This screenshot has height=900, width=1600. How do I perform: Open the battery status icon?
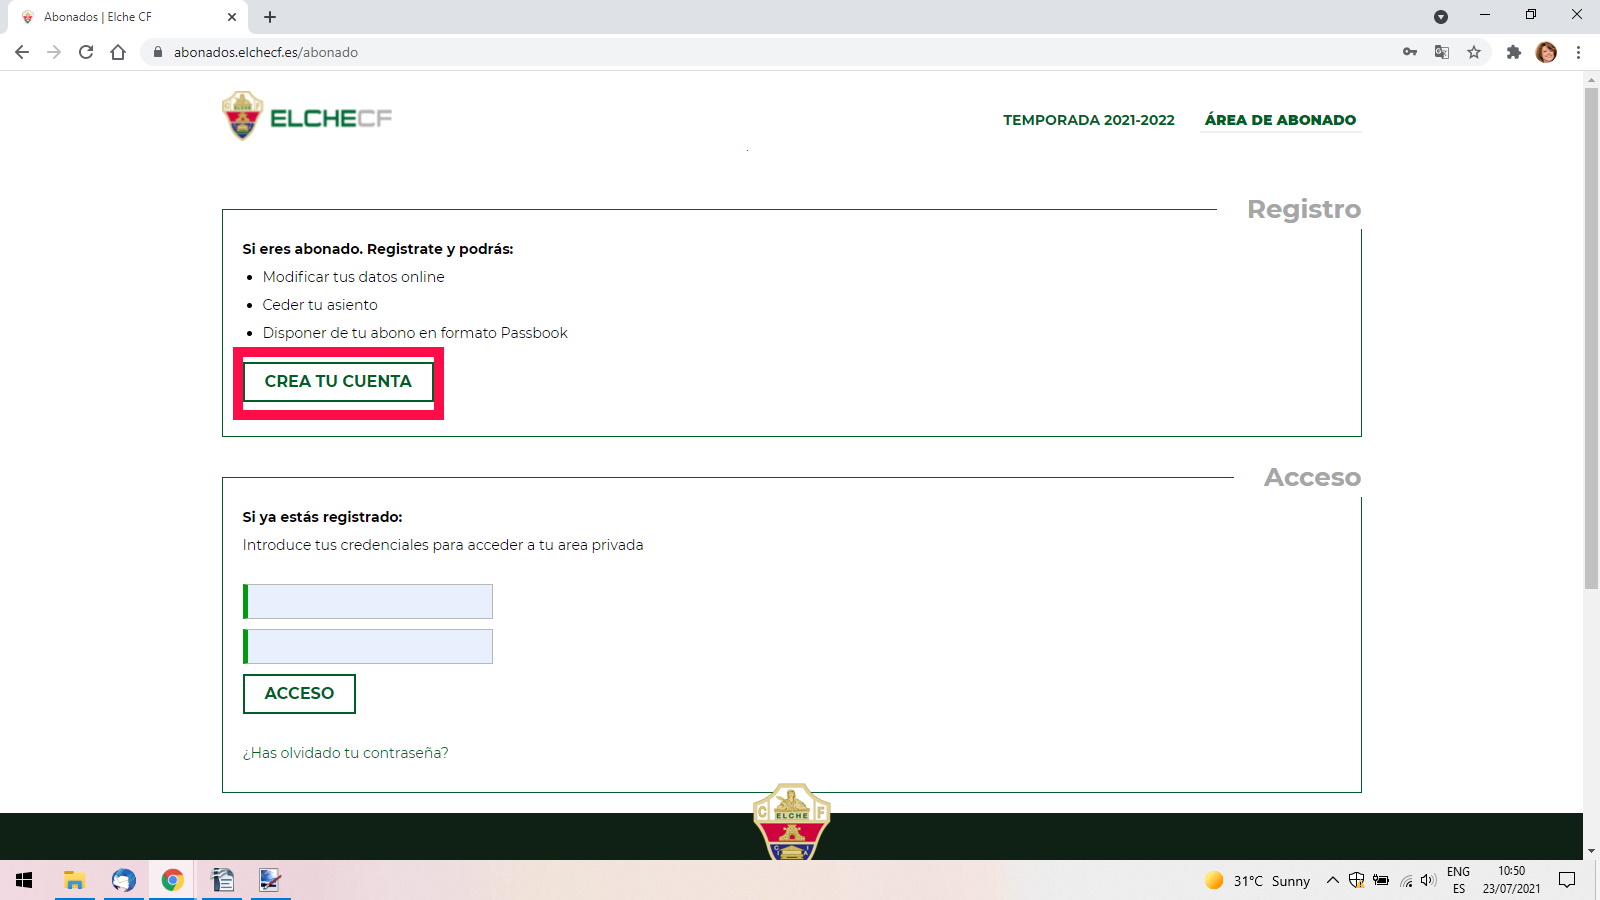tap(1383, 881)
